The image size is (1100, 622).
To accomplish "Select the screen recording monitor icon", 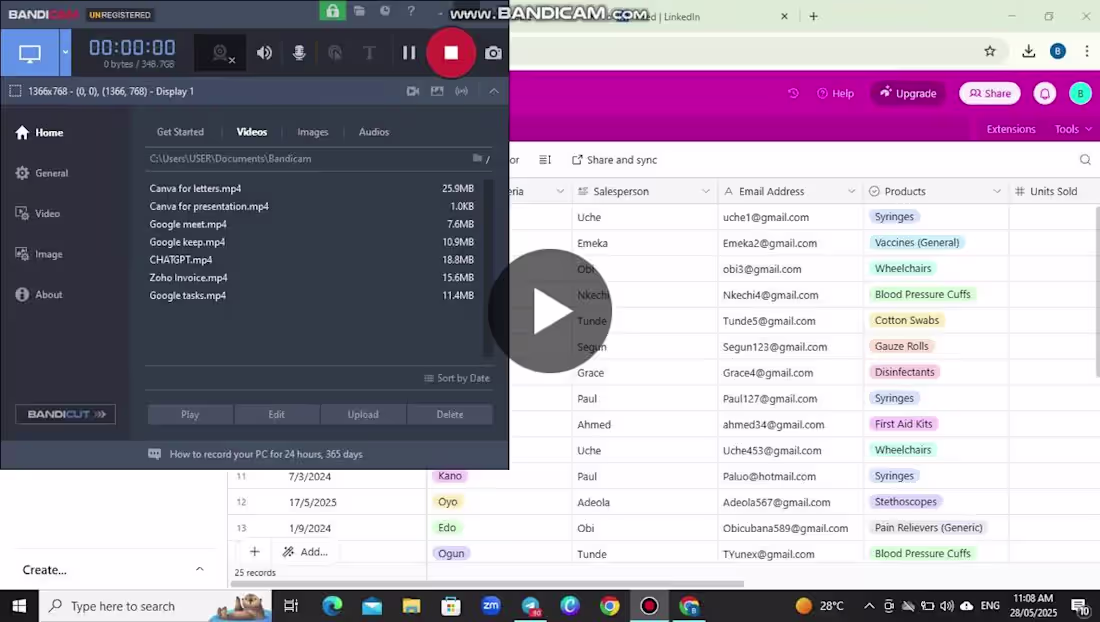I will pyautogui.click(x=33, y=52).
